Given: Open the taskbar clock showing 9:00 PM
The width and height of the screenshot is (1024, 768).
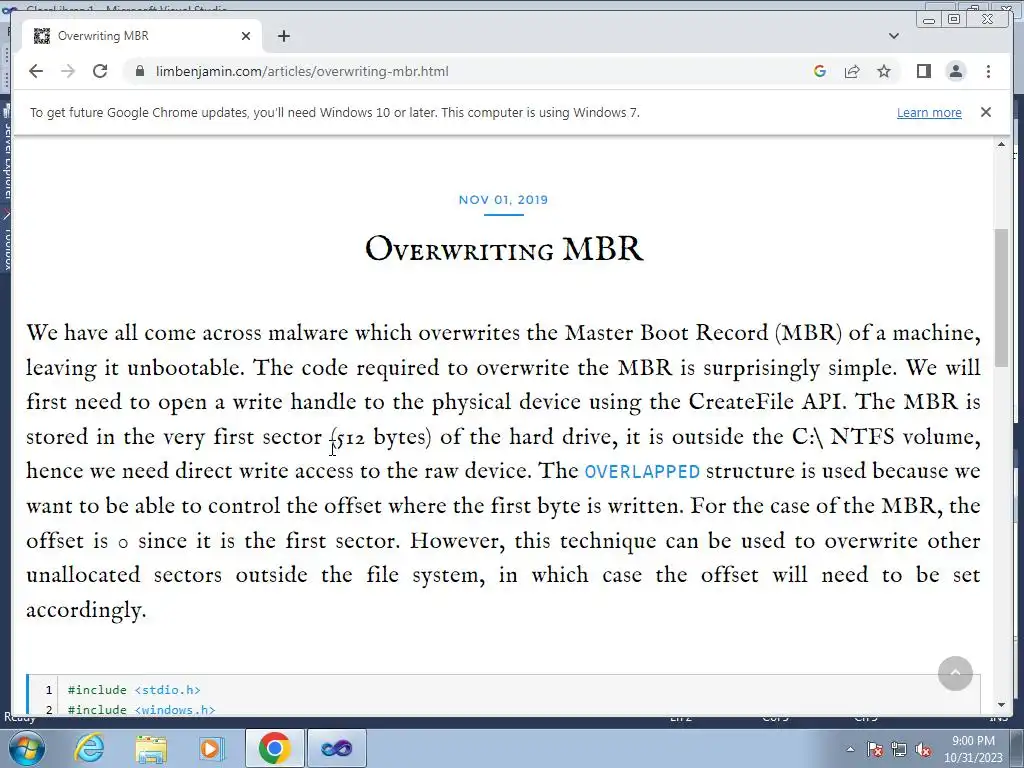Looking at the screenshot, I should pyautogui.click(x=973, y=749).
